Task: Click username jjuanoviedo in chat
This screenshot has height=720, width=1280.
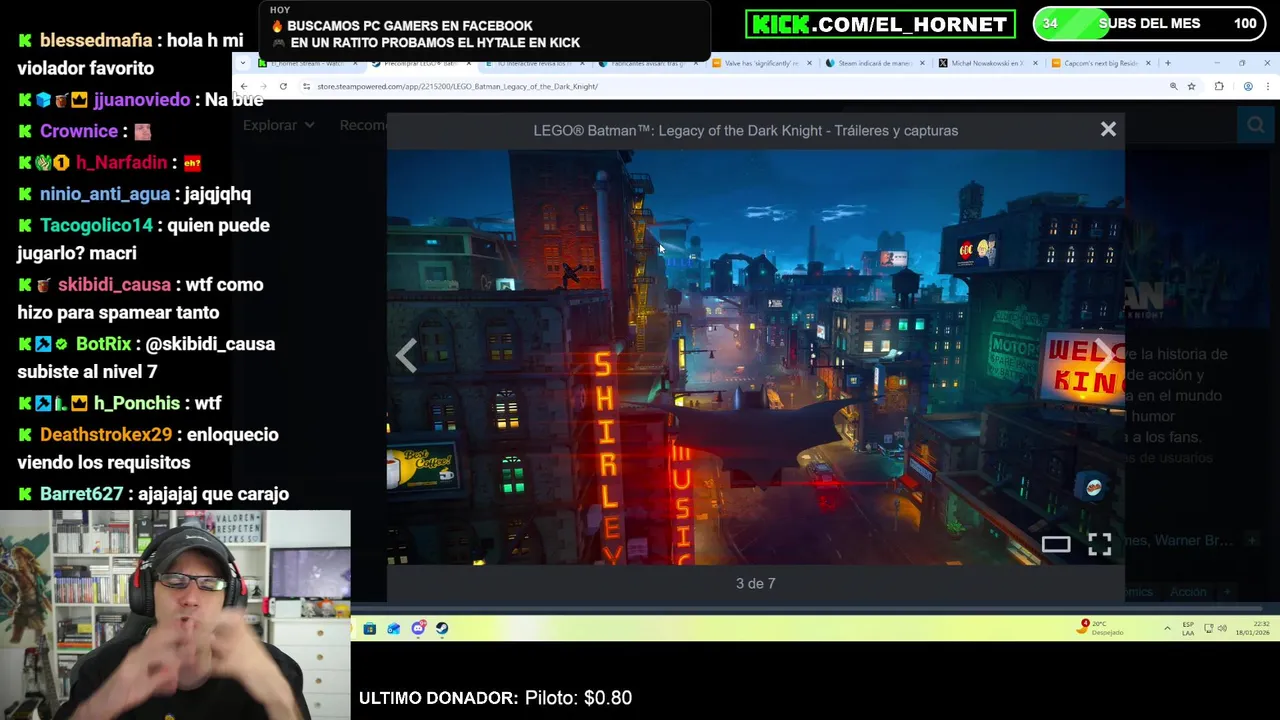Action: pyautogui.click(x=142, y=99)
